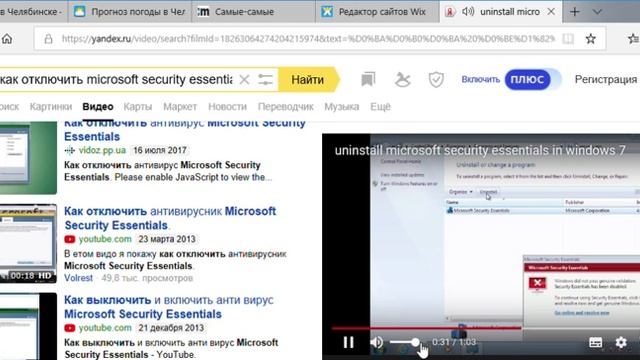
Task: Adjust the video volume slider
Action: pyautogui.click(x=404, y=342)
